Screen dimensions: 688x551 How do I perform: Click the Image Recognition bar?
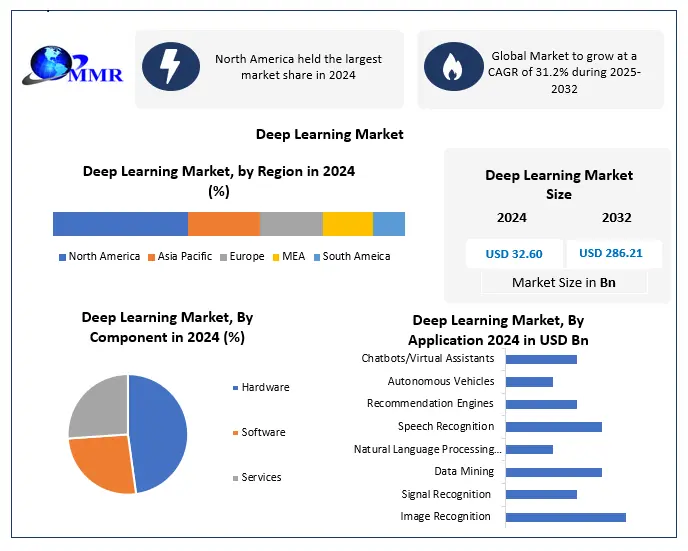pyautogui.click(x=565, y=517)
